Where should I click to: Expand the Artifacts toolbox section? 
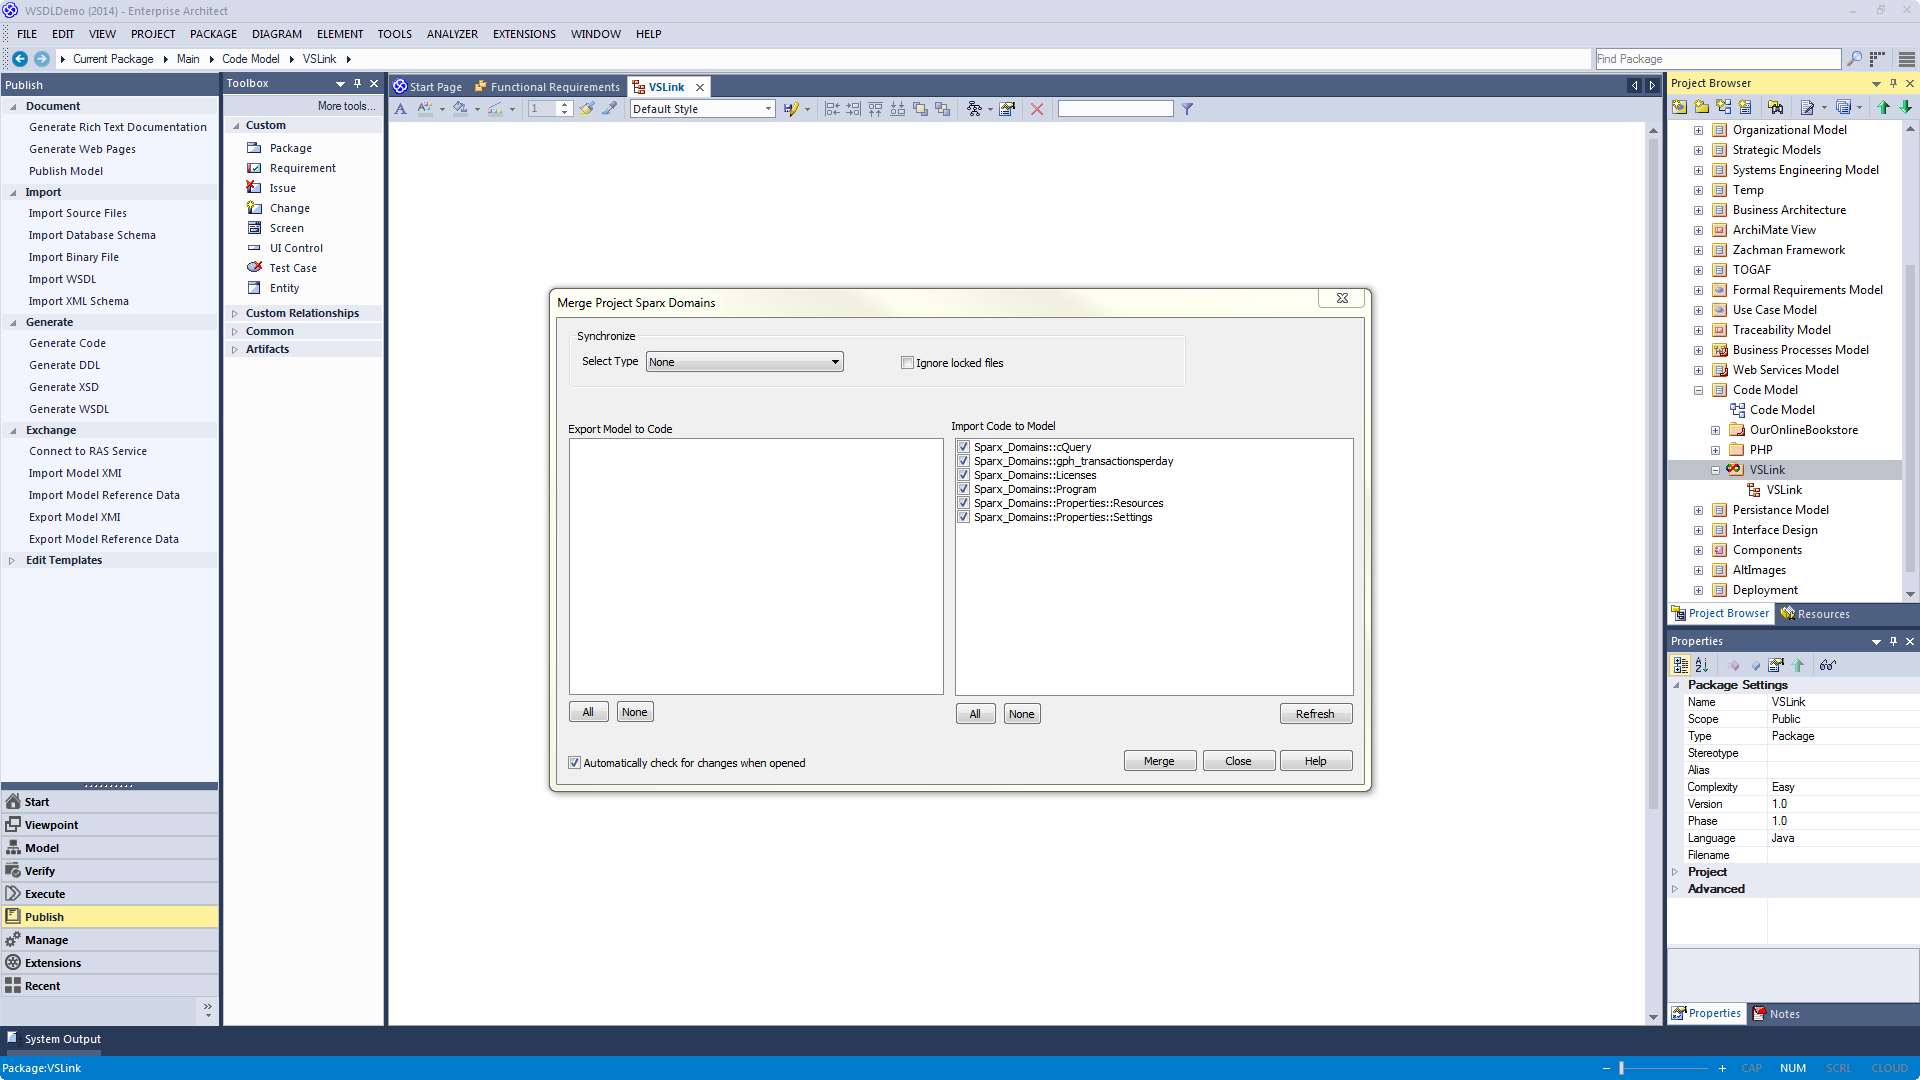click(235, 349)
